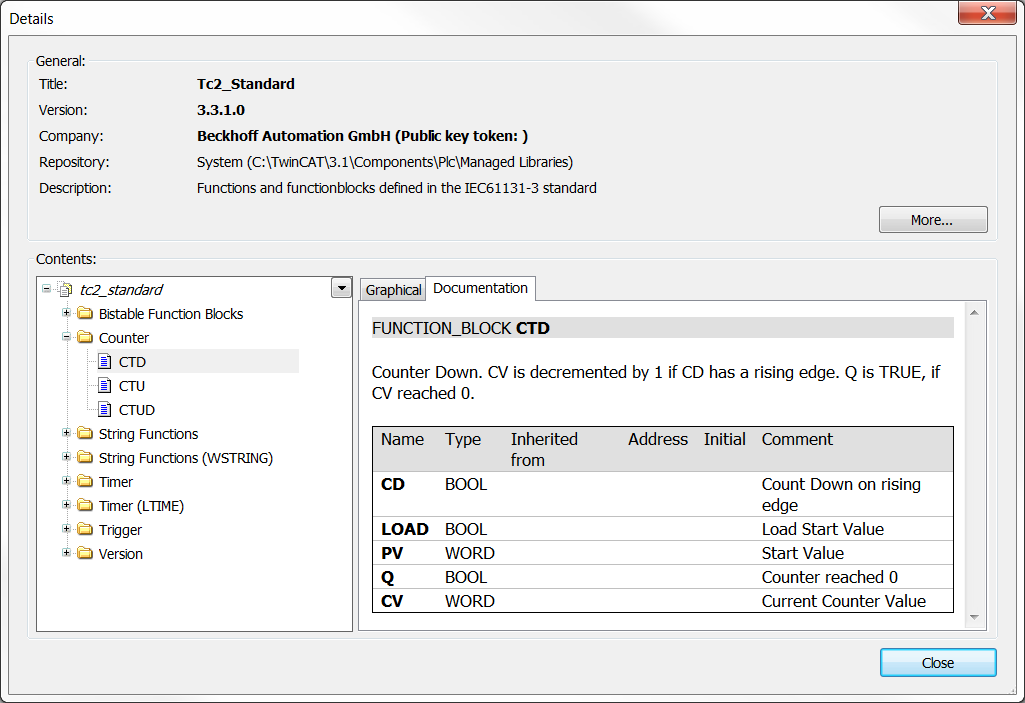Click the Type column header
The height and width of the screenshot is (703, 1025).
463,439
